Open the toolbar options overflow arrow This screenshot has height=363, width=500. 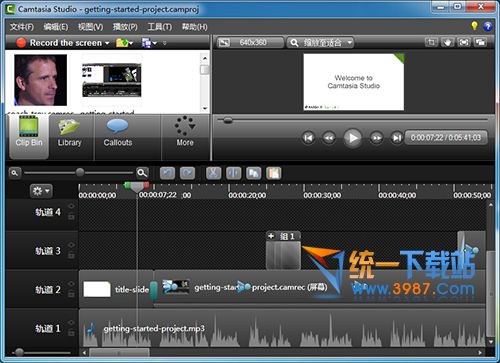pos(164,43)
